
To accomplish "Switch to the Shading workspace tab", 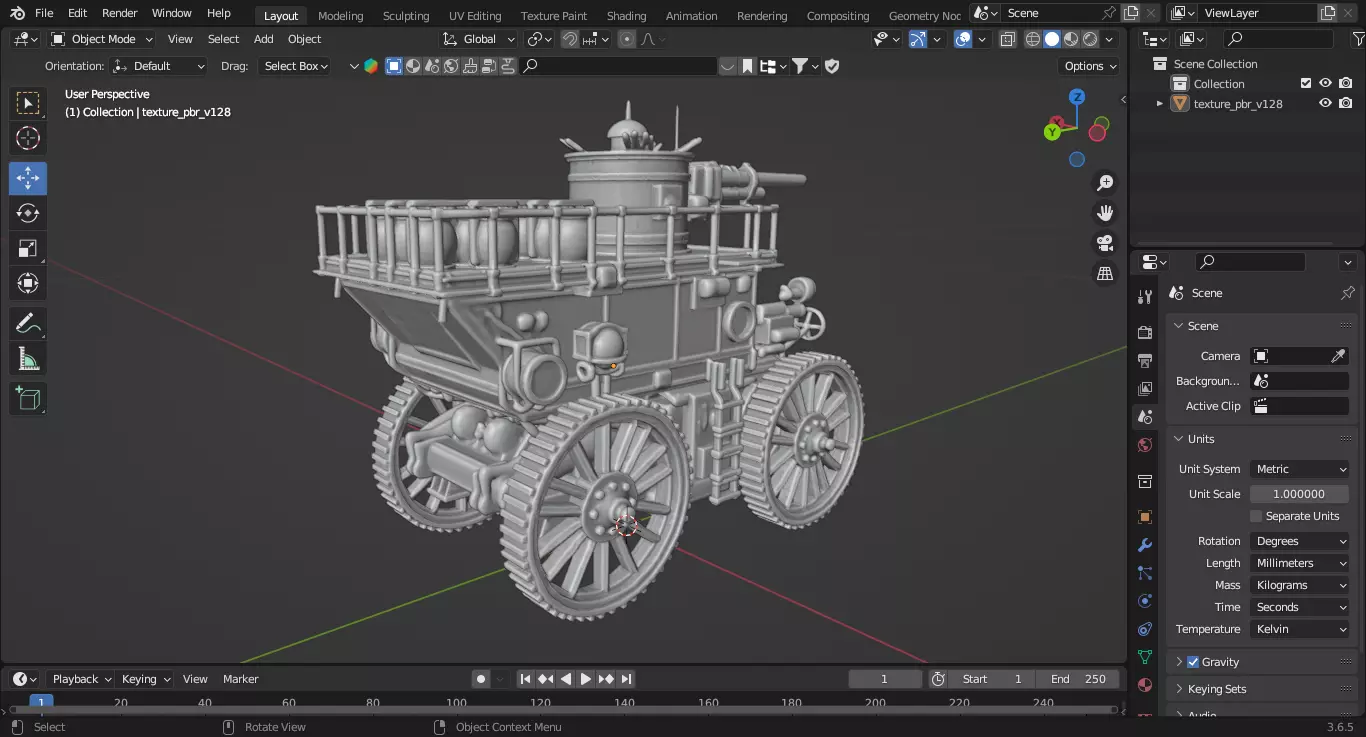I will tap(626, 16).
